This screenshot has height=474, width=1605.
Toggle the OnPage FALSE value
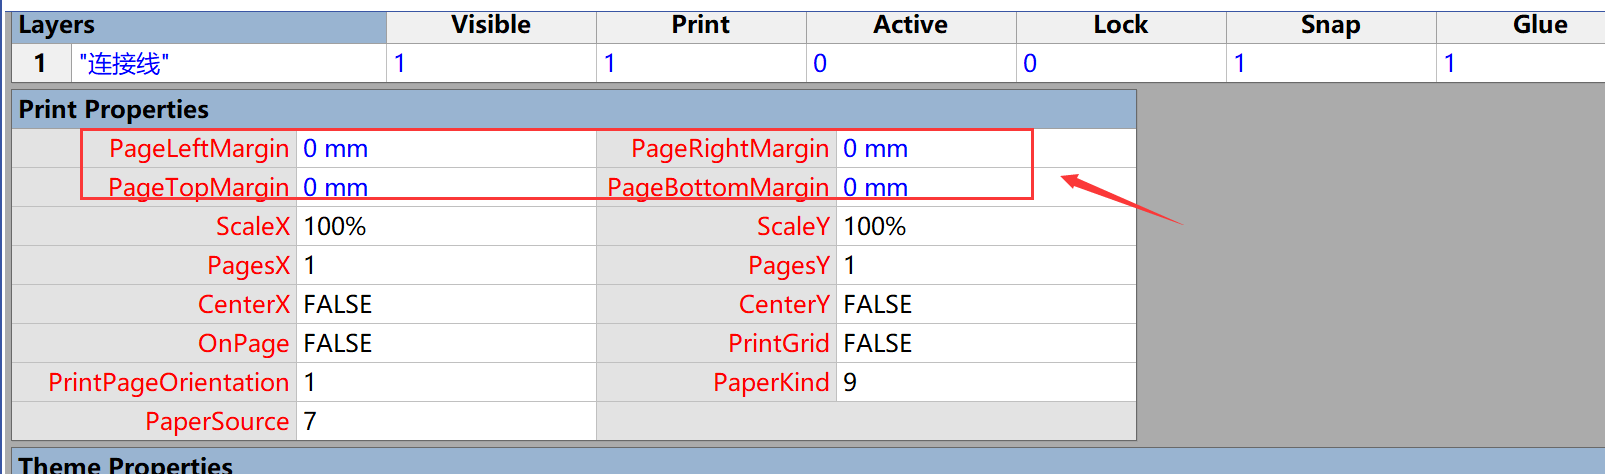(445, 344)
